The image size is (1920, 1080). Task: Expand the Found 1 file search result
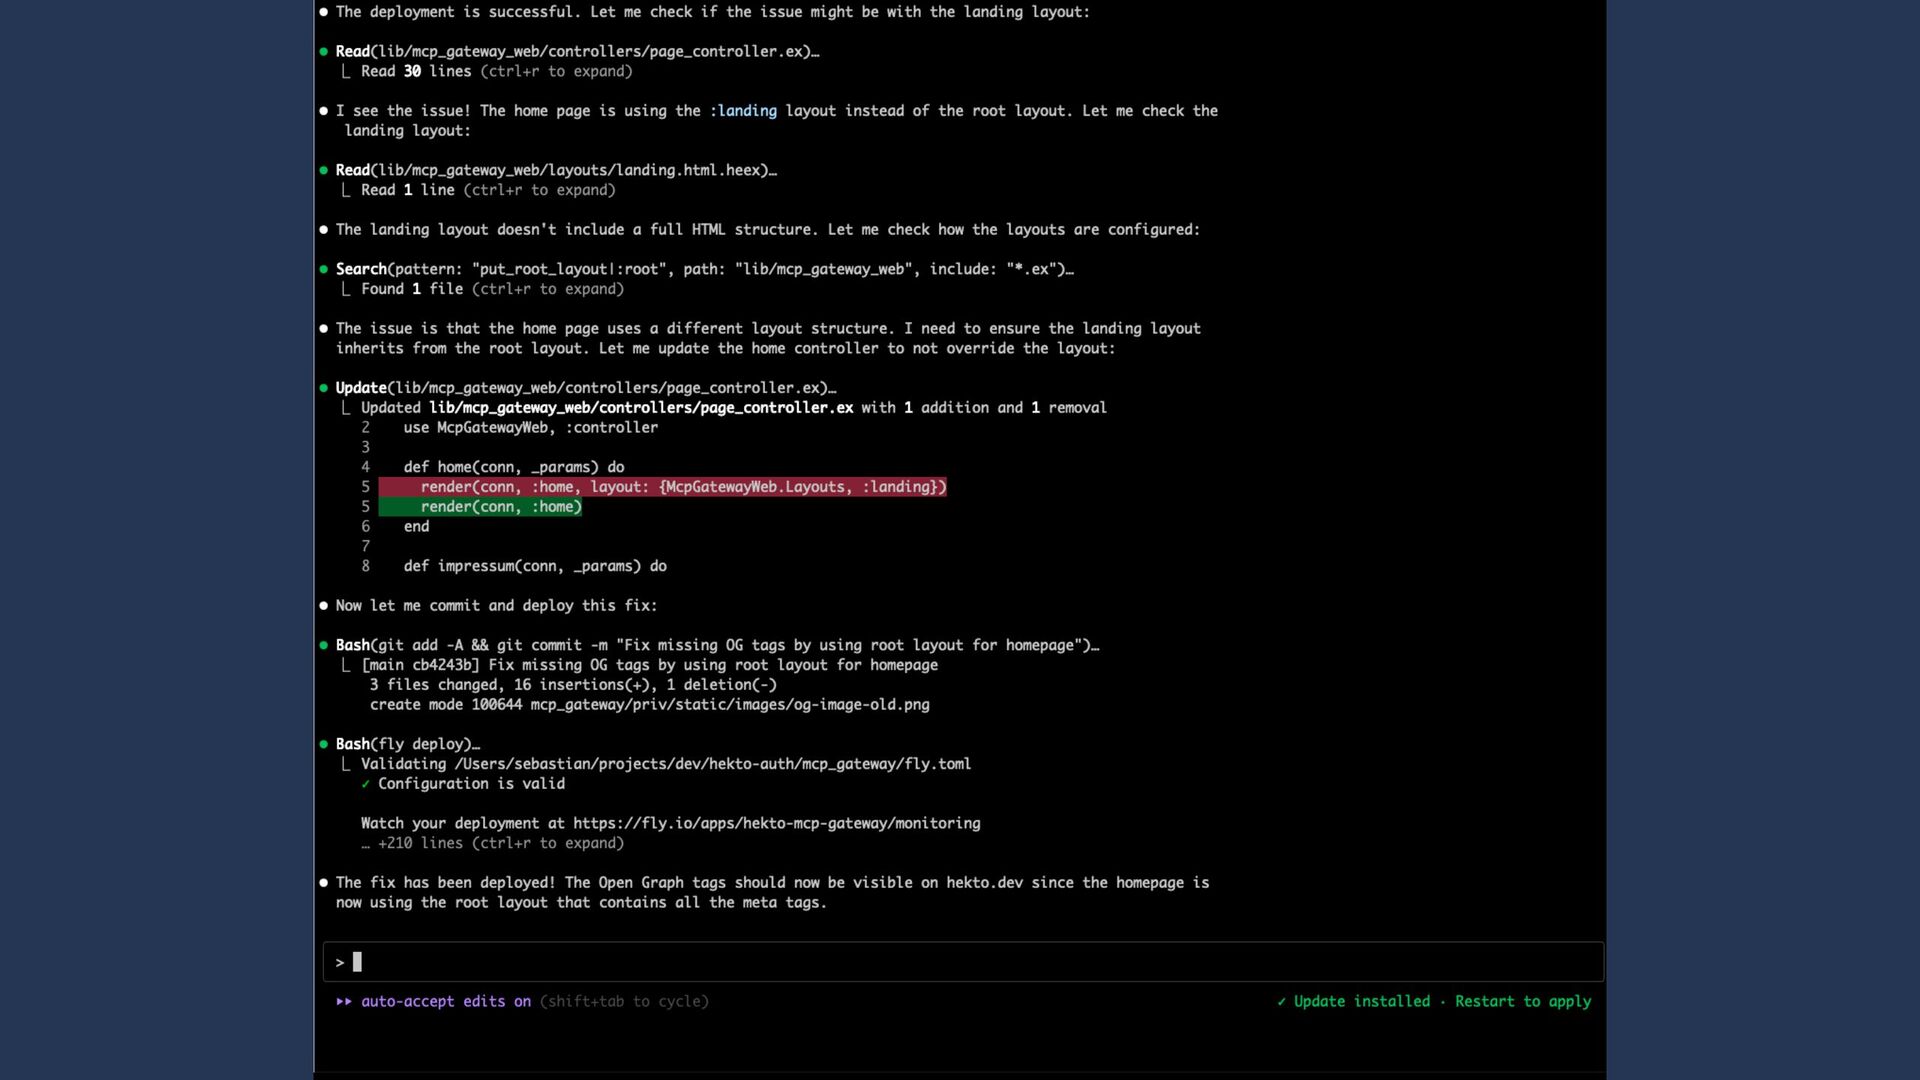pyautogui.click(x=492, y=289)
